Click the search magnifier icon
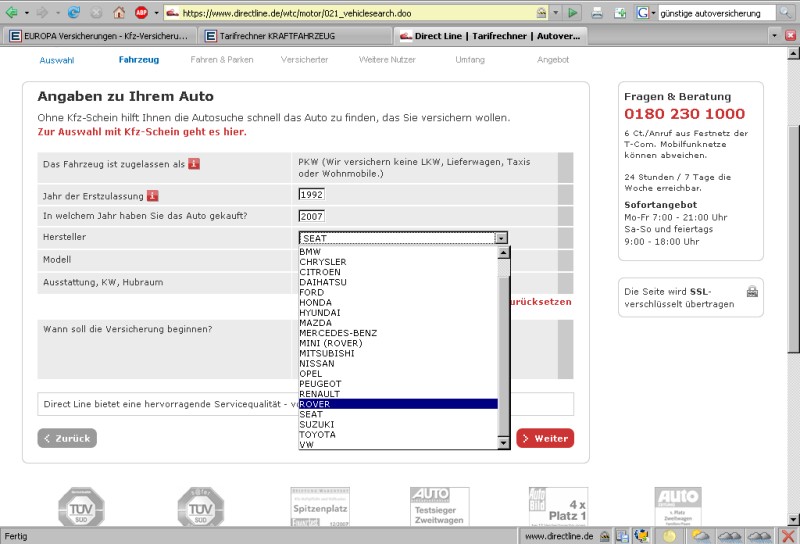The image size is (800, 544). [x=784, y=13]
